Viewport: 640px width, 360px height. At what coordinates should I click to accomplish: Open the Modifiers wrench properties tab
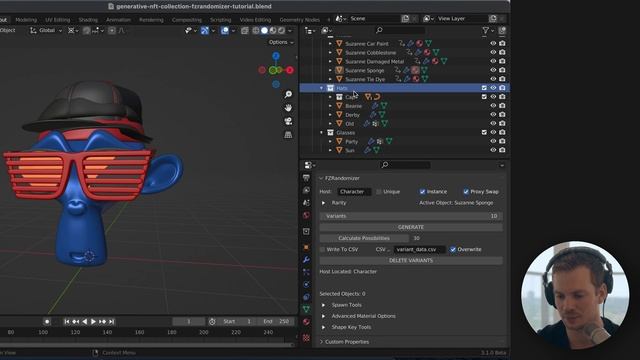click(306, 260)
